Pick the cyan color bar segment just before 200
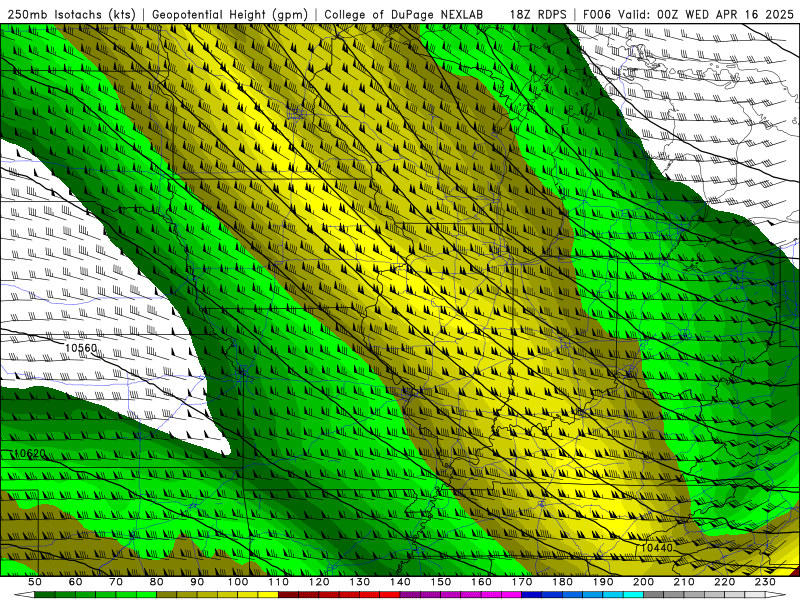Screen dimensions: 800x600 (634, 595)
